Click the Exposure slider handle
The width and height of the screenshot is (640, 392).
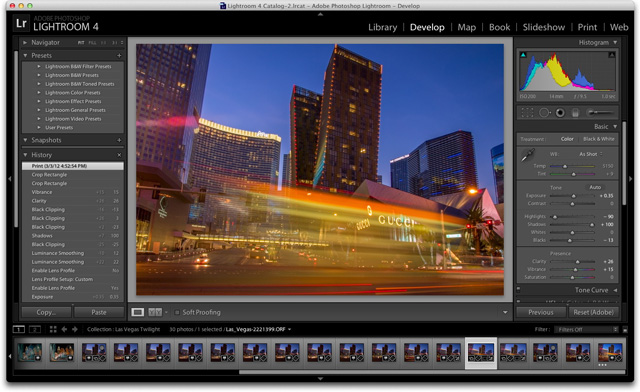573,196
